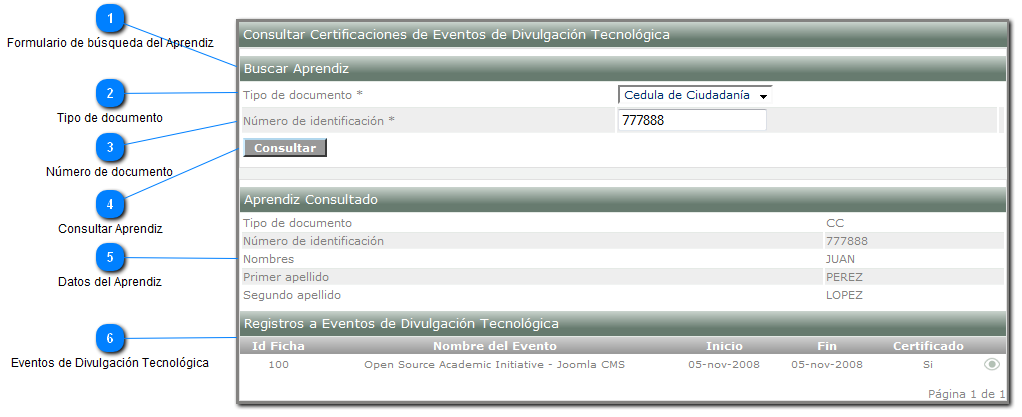Click the PEREZ value in Primer apellido row
Screen dimensions: 1022x417
[x=844, y=277]
